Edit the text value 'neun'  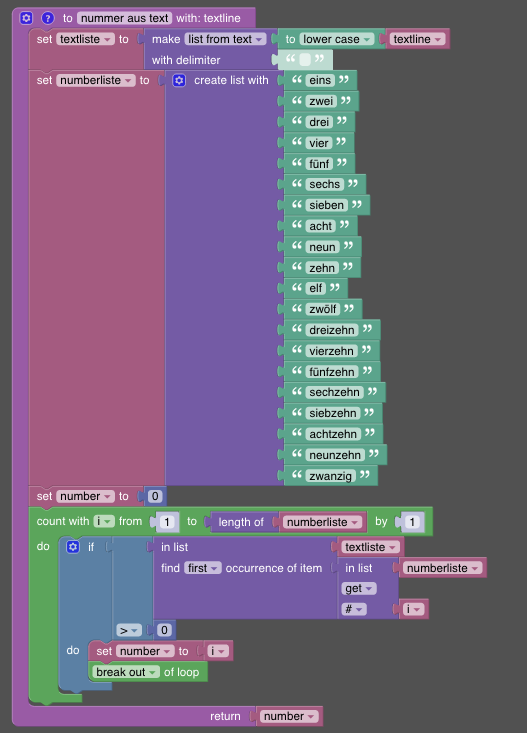323,247
